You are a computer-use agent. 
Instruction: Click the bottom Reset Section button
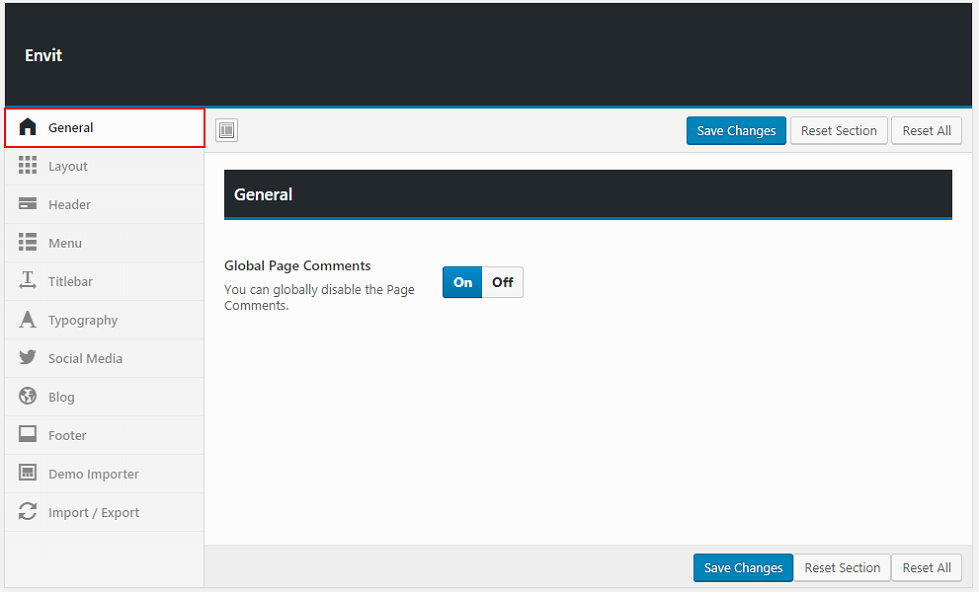point(841,568)
